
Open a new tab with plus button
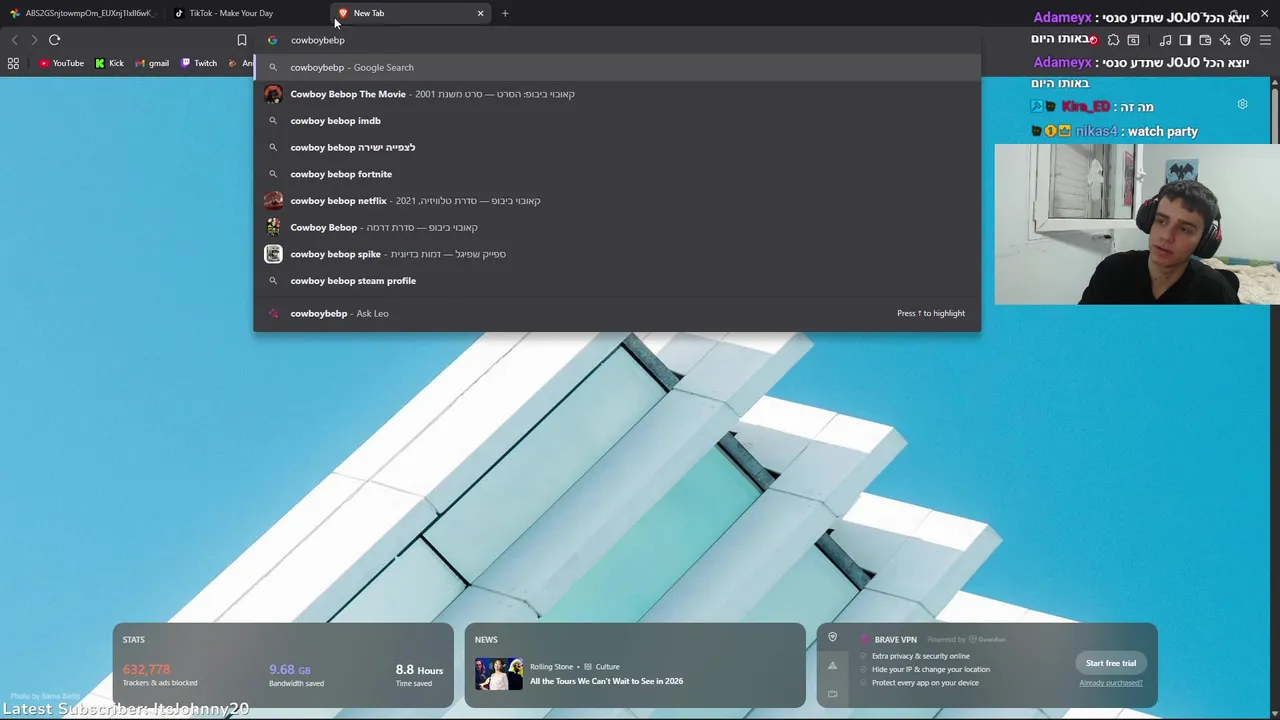point(505,13)
